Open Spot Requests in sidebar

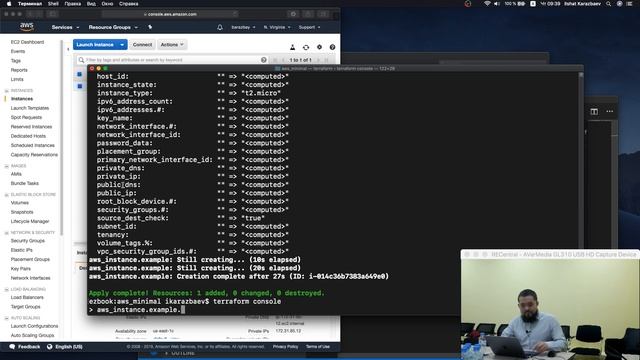tap(26, 118)
